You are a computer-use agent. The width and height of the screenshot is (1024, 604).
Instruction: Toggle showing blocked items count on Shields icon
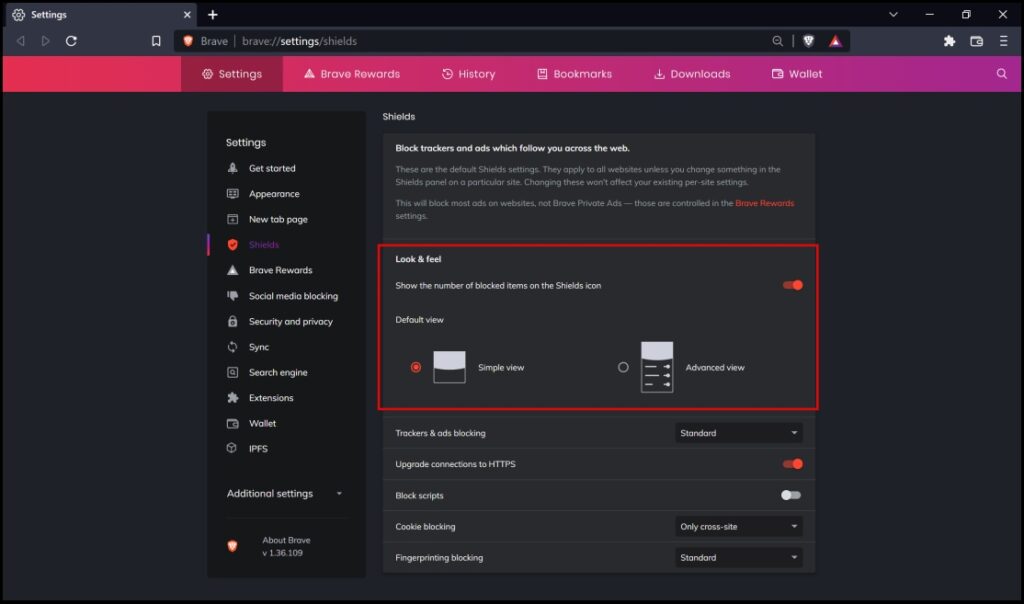pos(793,285)
